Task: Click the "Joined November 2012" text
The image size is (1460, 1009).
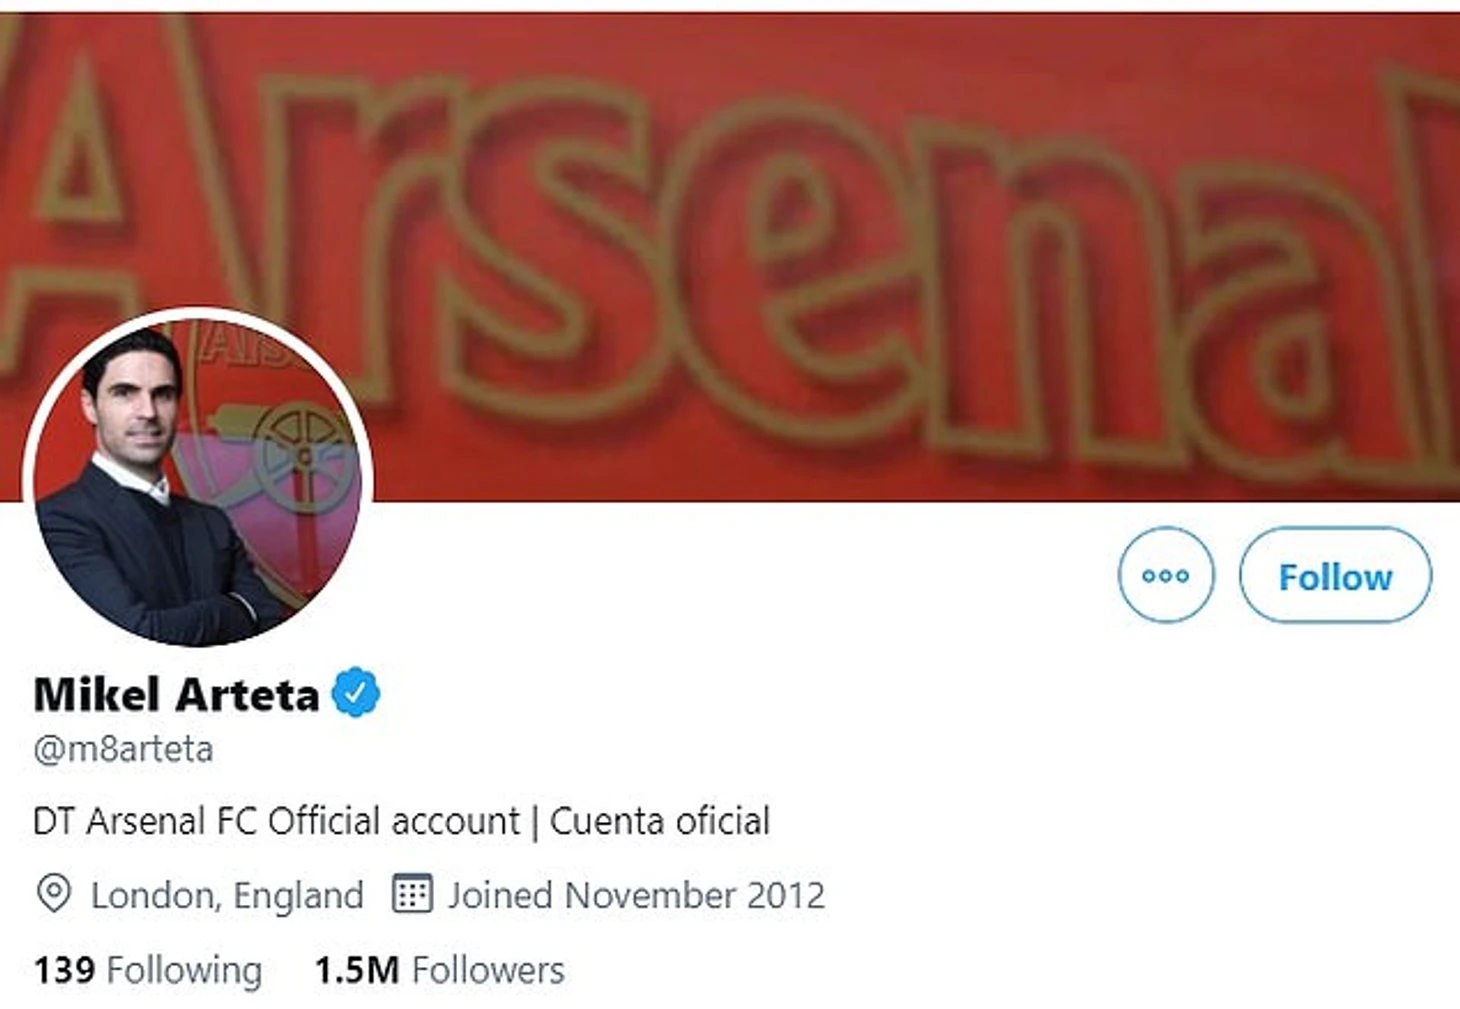Action: point(636,895)
